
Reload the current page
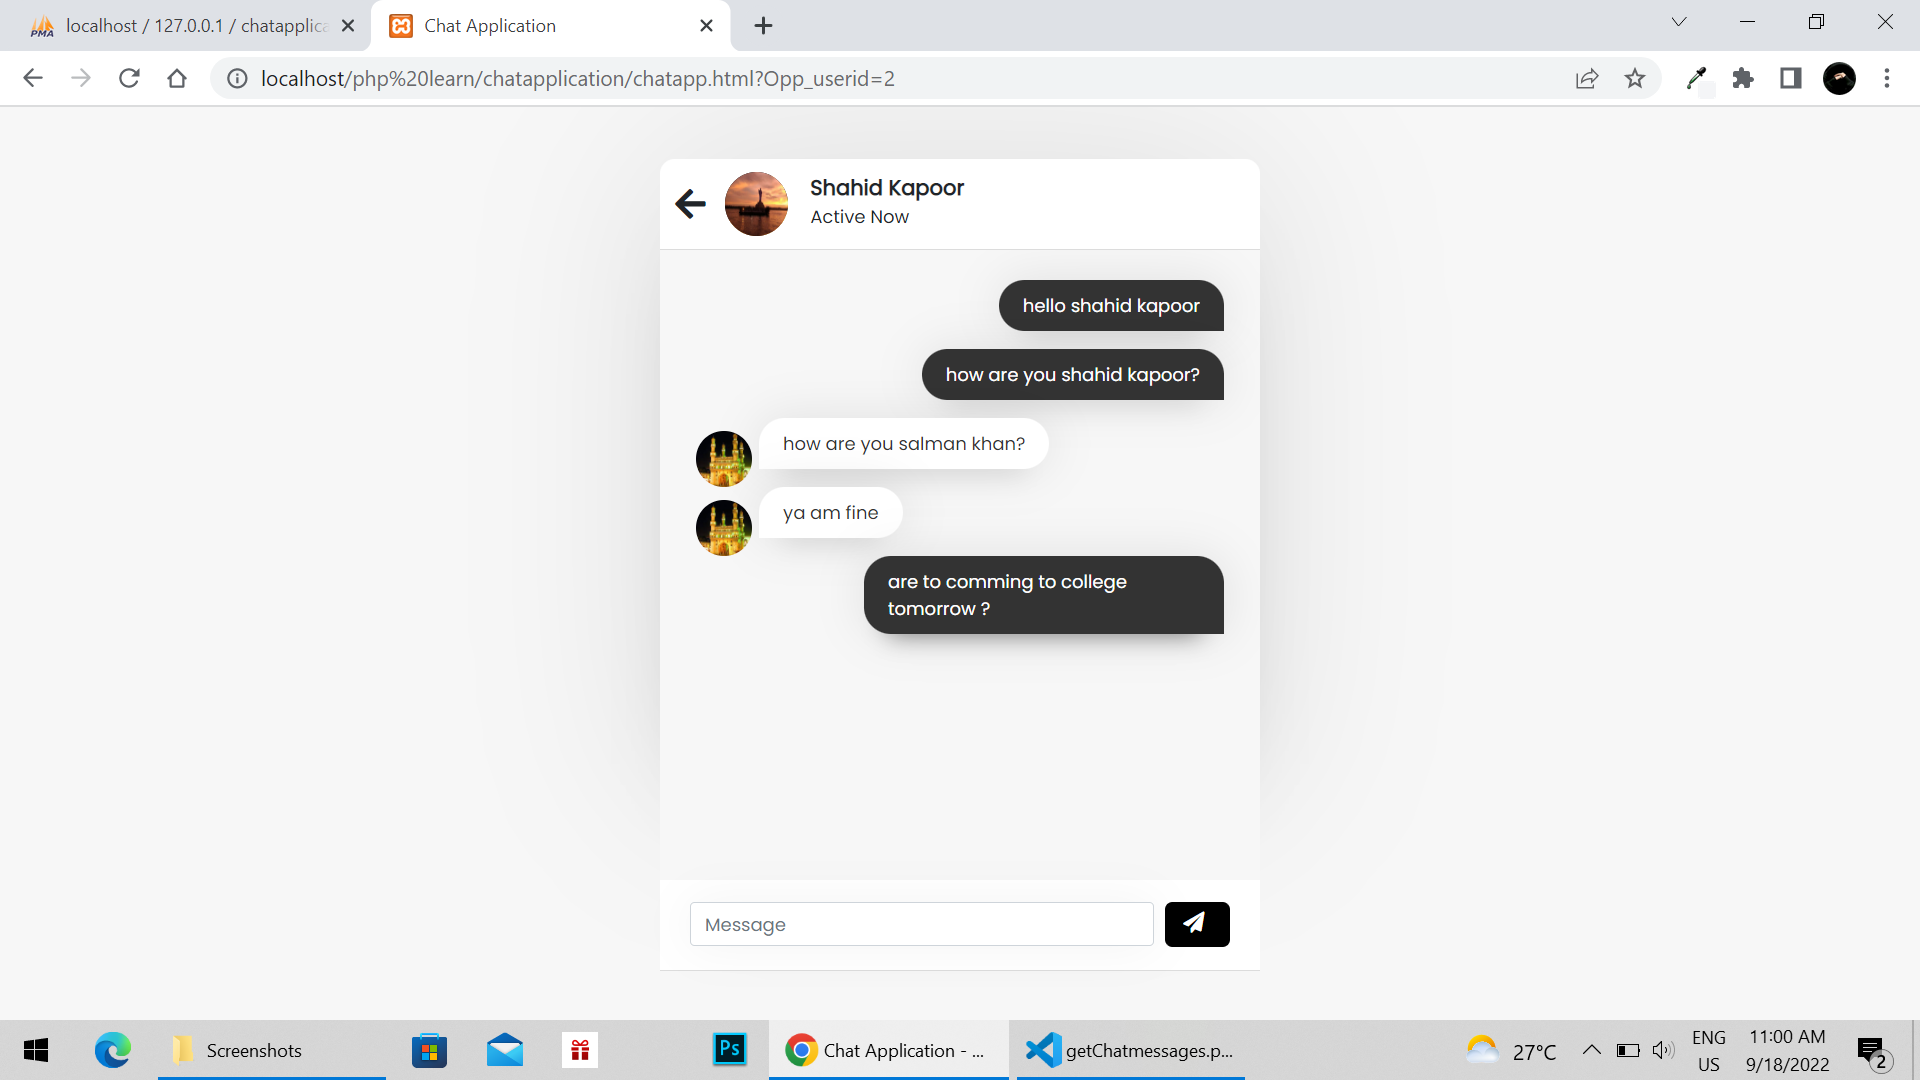click(x=129, y=78)
